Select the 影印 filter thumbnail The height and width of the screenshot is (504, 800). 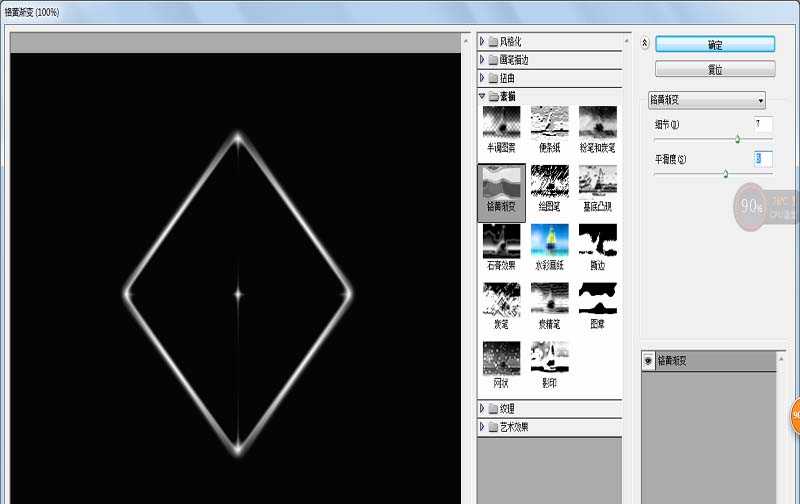549,358
